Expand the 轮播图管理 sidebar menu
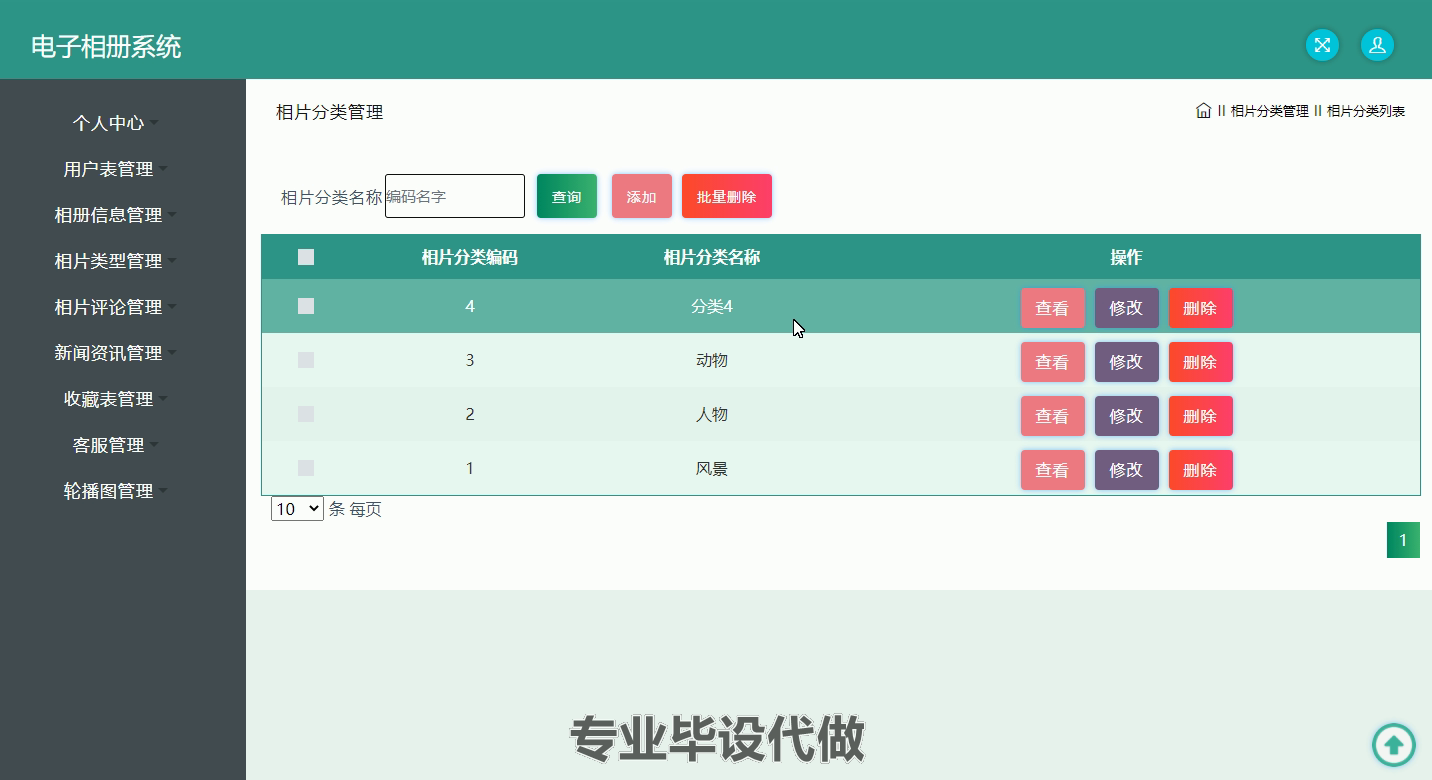The height and width of the screenshot is (780, 1432). [115, 491]
